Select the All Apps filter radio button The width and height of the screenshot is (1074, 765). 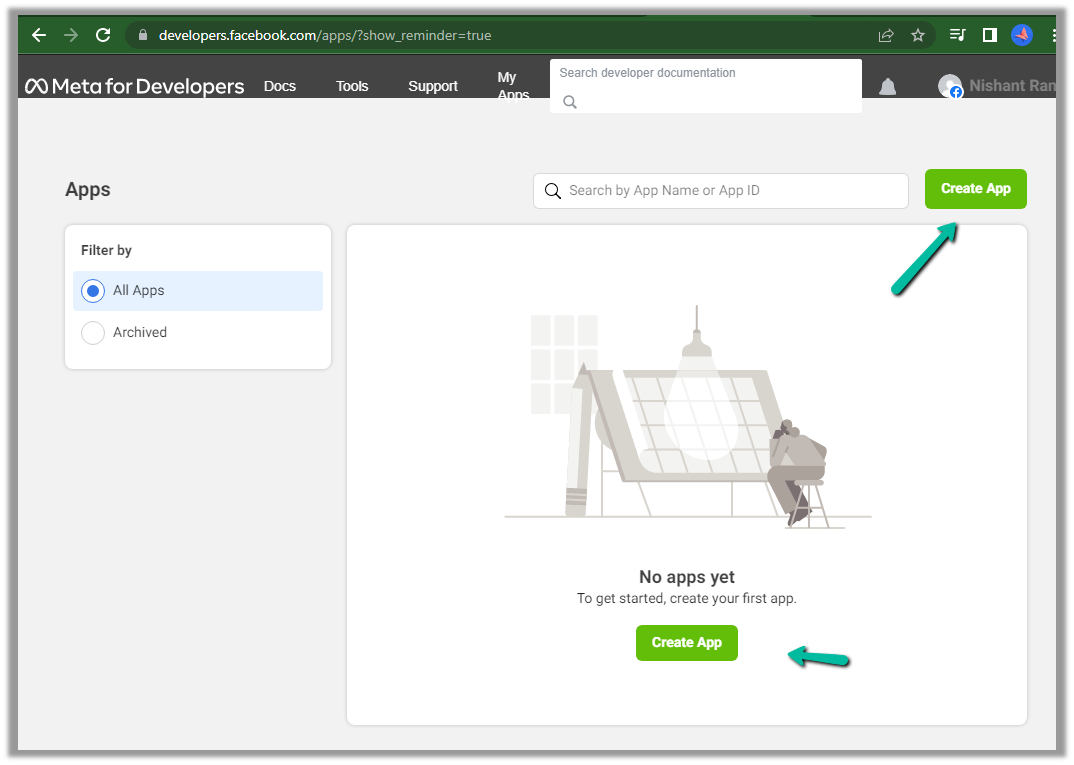93,291
